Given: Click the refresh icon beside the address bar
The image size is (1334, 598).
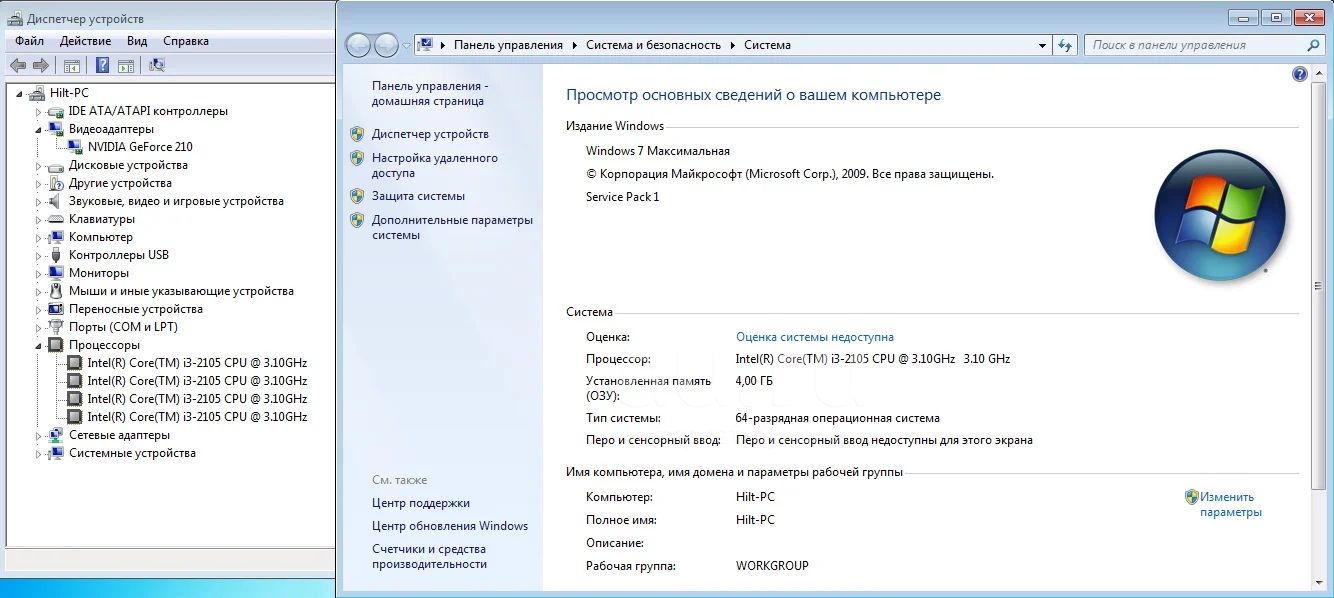Looking at the screenshot, I should tap(1065, 45).
